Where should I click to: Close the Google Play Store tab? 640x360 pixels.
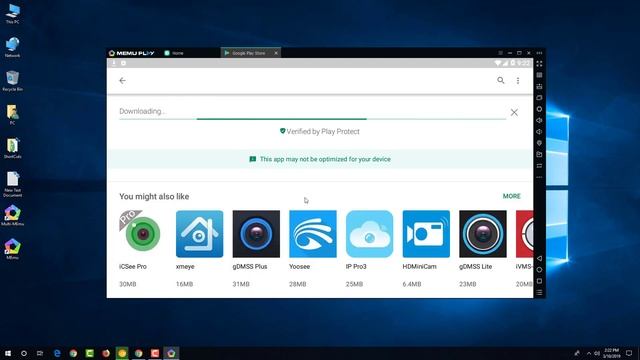coord(276,53)
